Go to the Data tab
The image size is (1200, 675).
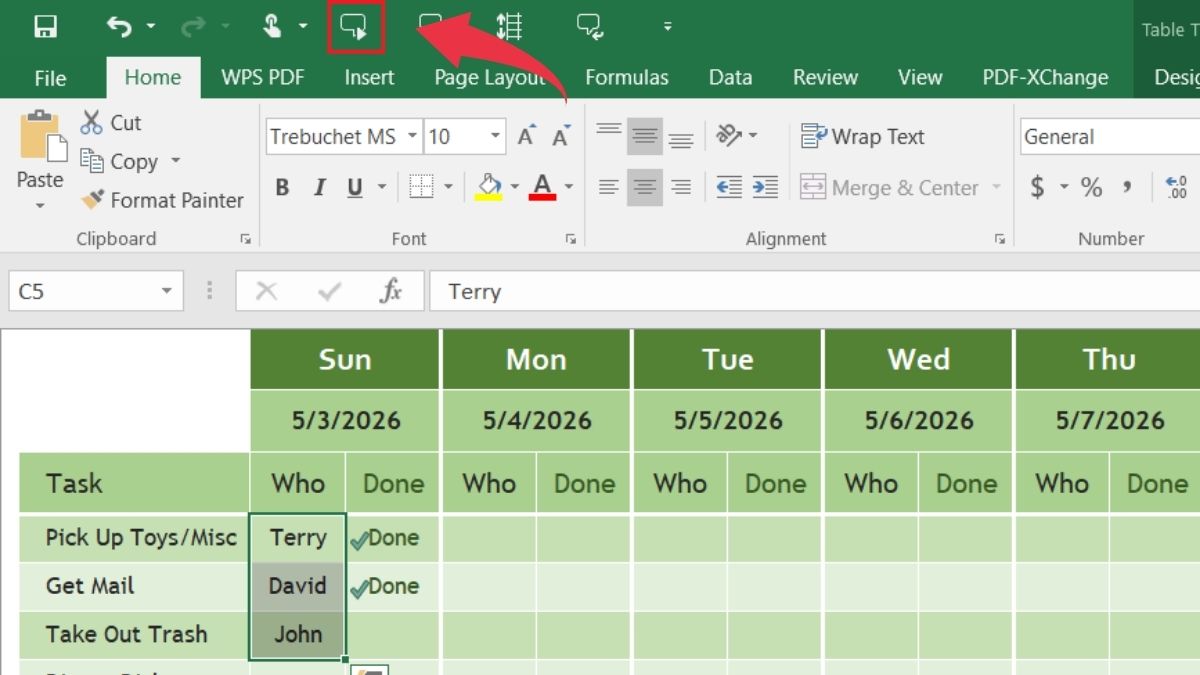click(730, 77)
